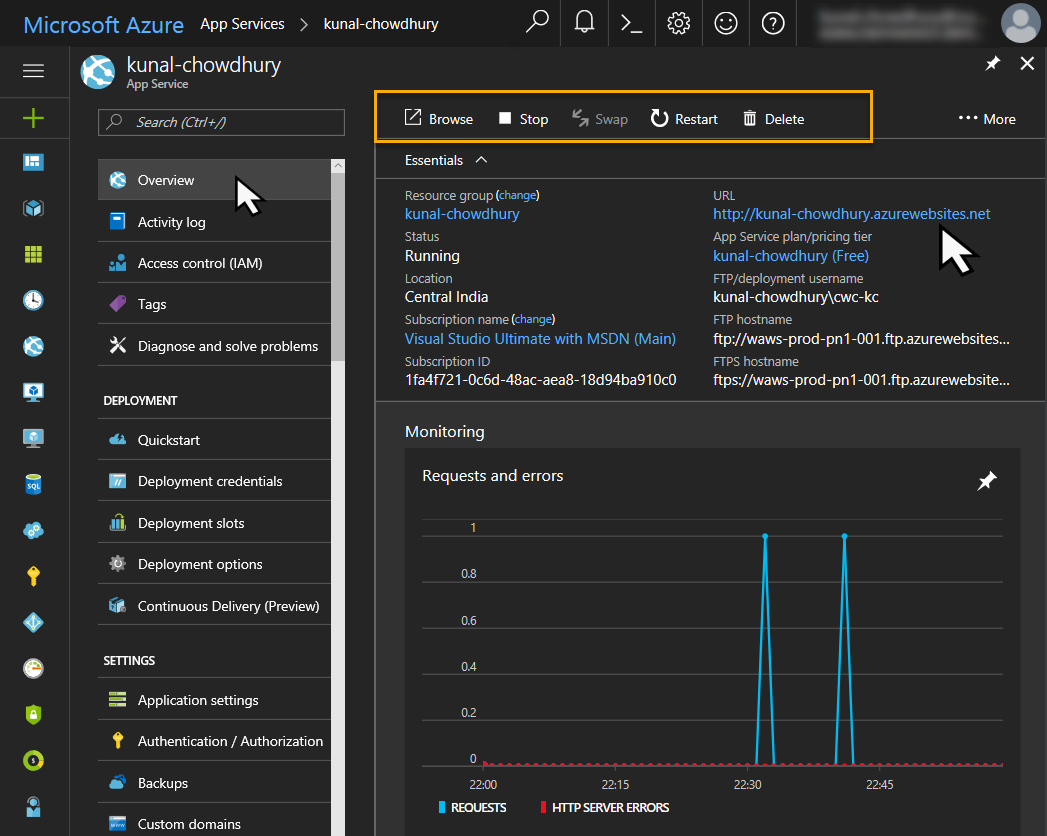Open the azurewebsites.net URL link
This screenshot has height=836, width=1047.
point(851,214)
